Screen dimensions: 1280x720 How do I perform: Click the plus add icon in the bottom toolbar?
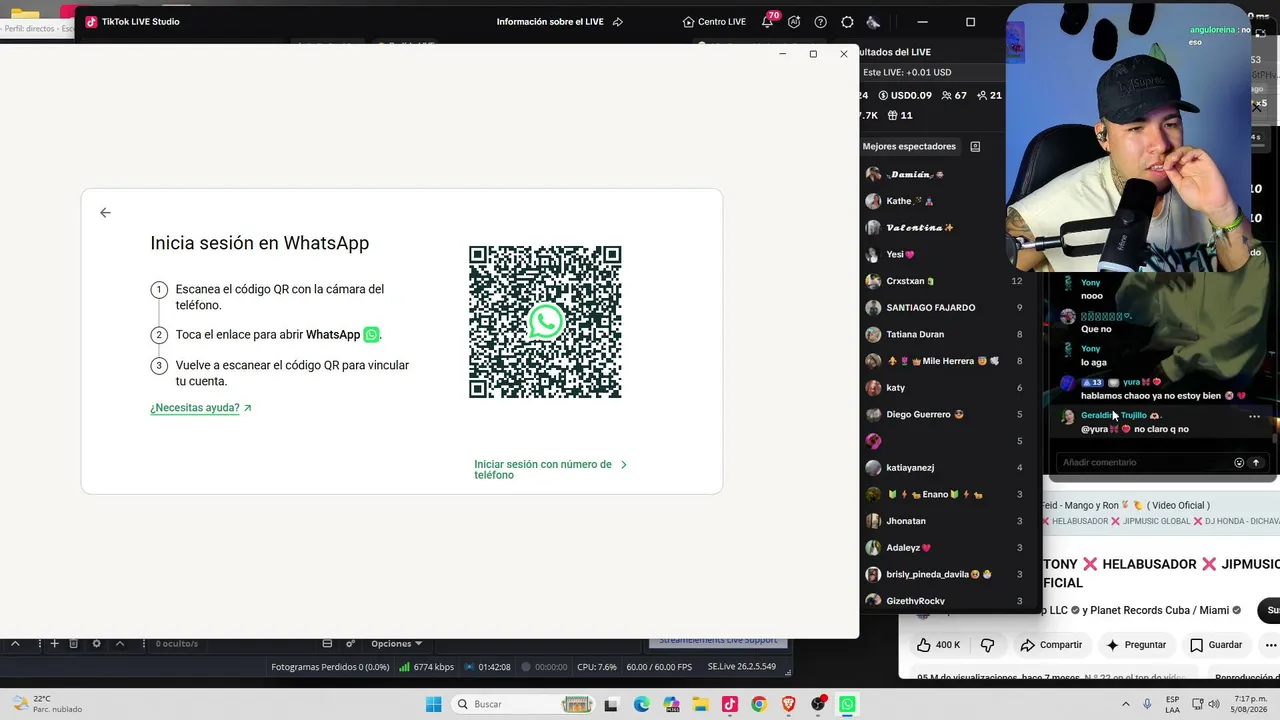pyautogui.click(x=54, y=644)
